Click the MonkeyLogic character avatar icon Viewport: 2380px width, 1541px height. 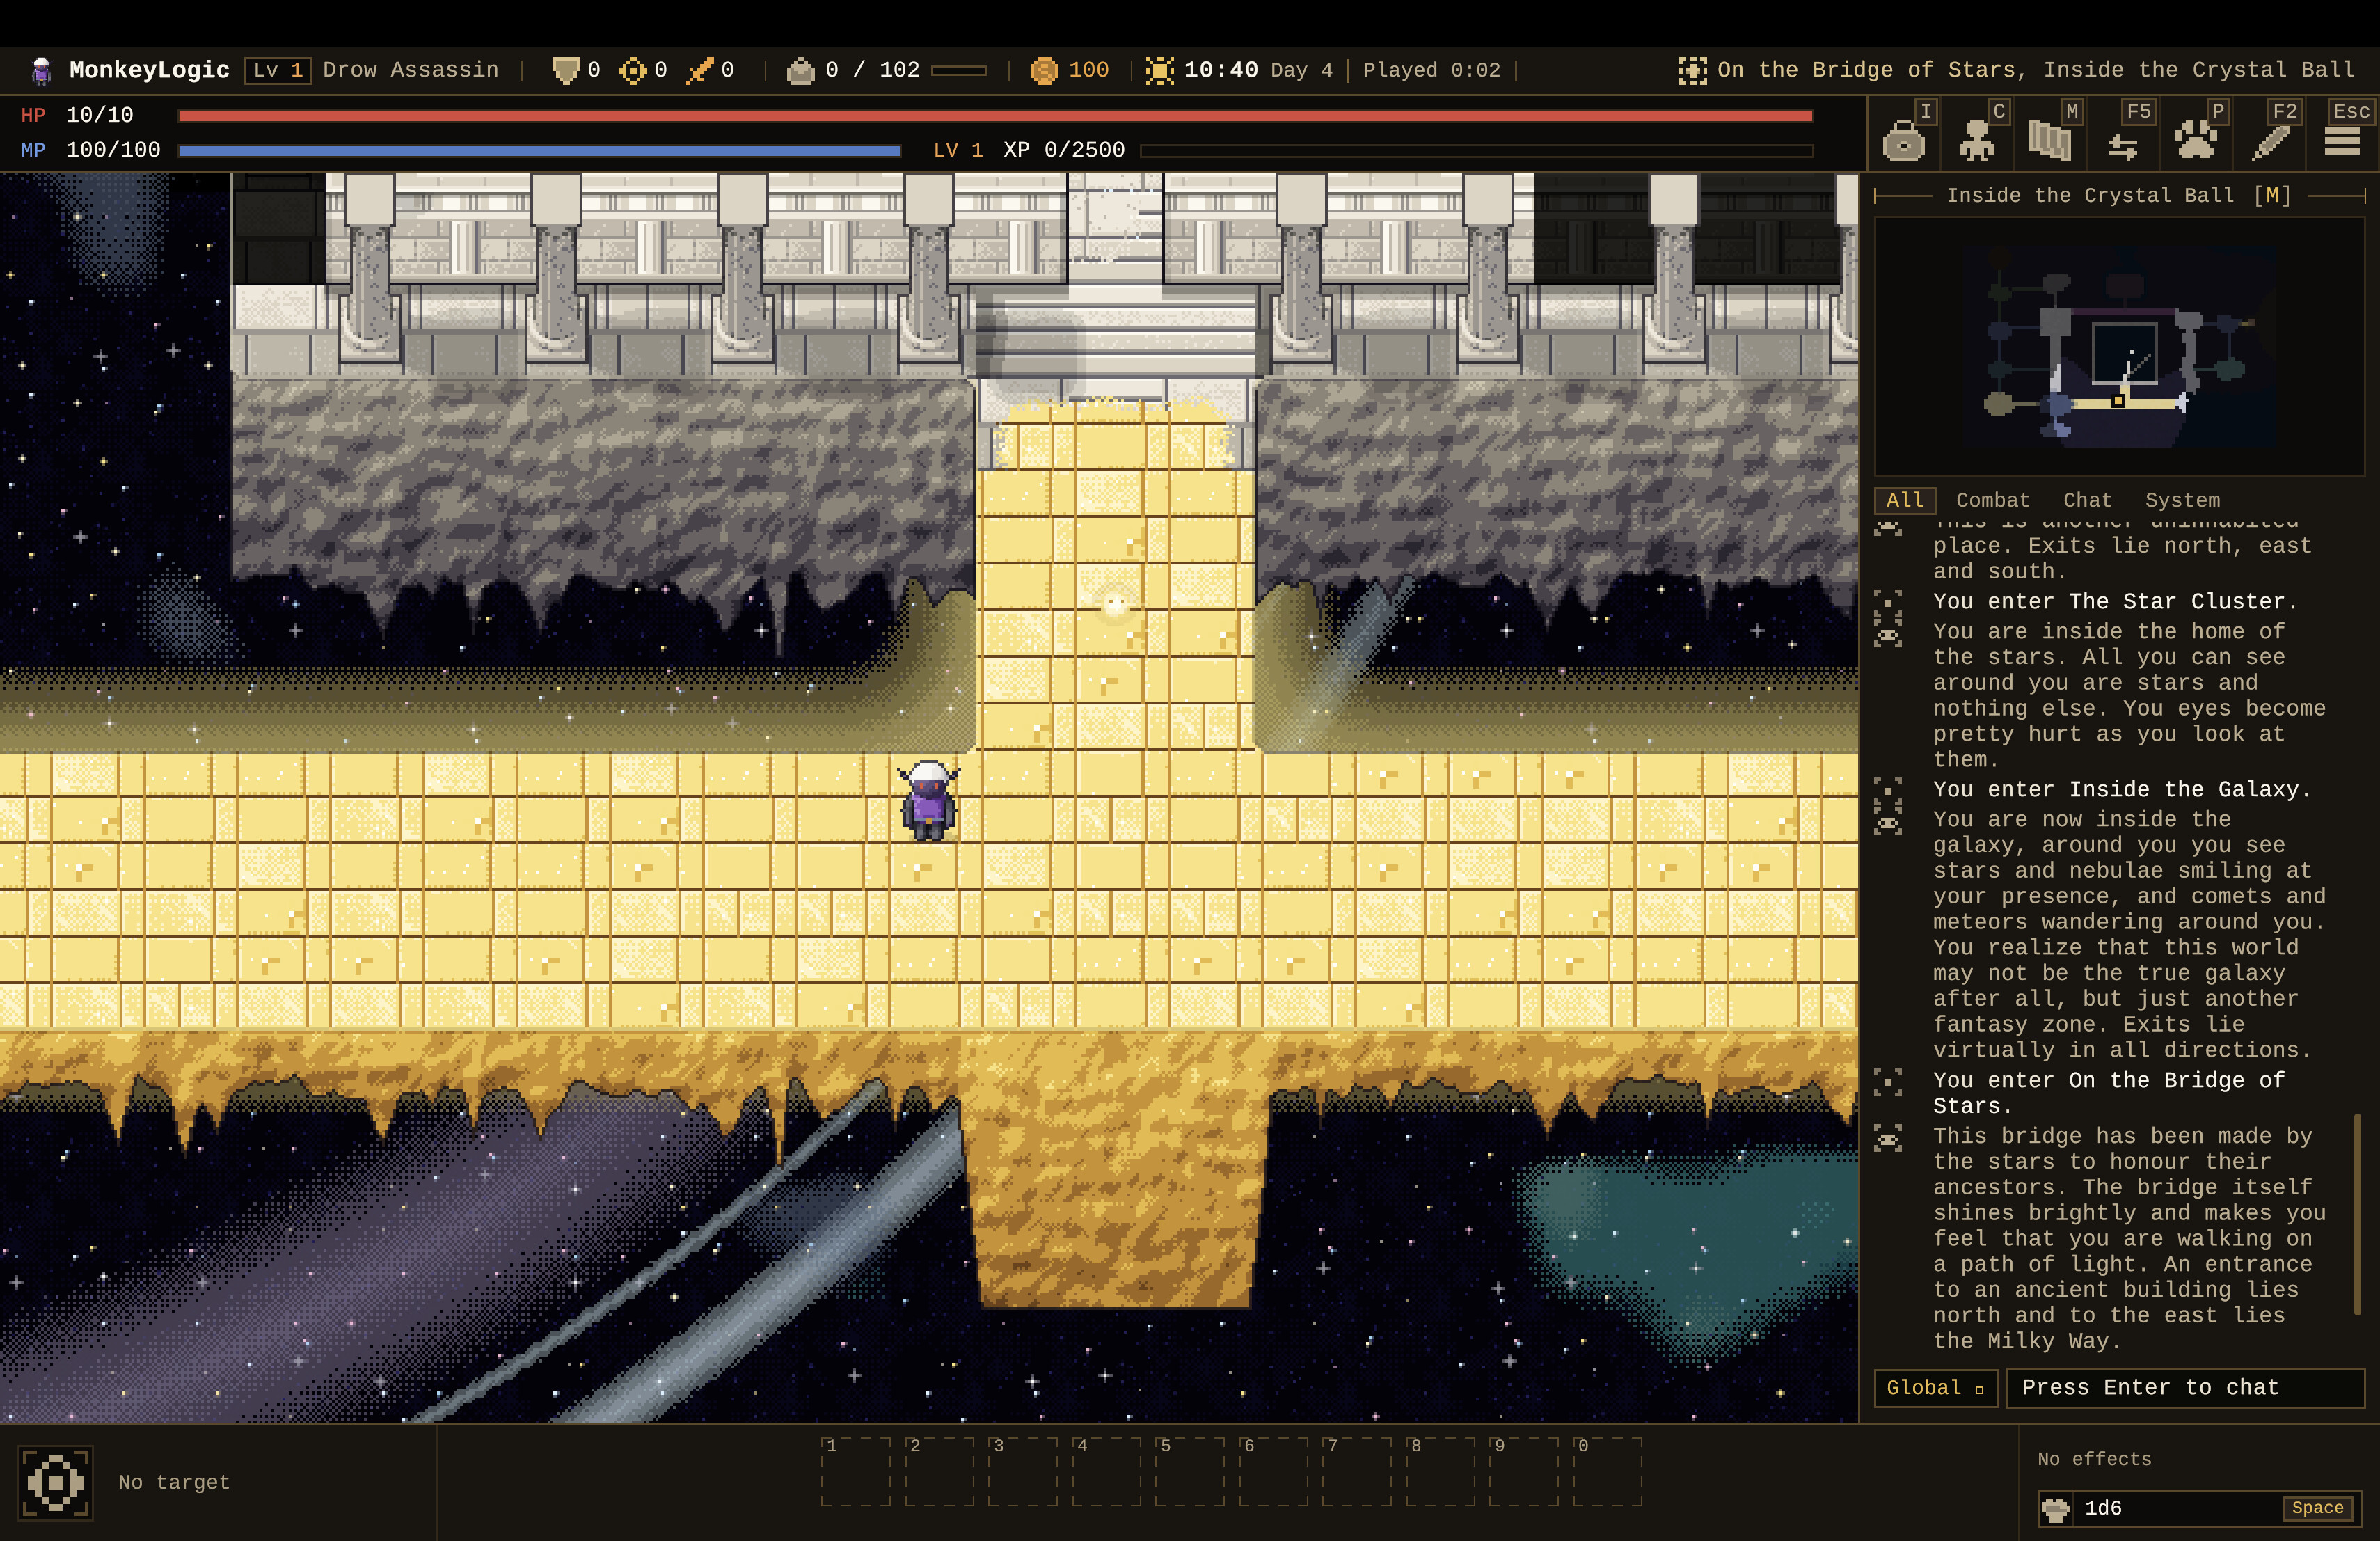pos(41,70)
